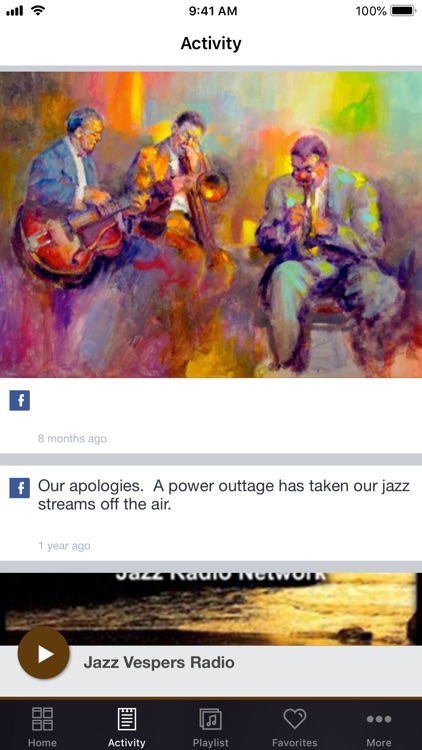Tap the Home grid icon
422x750 pixels.
pos(42,718)
